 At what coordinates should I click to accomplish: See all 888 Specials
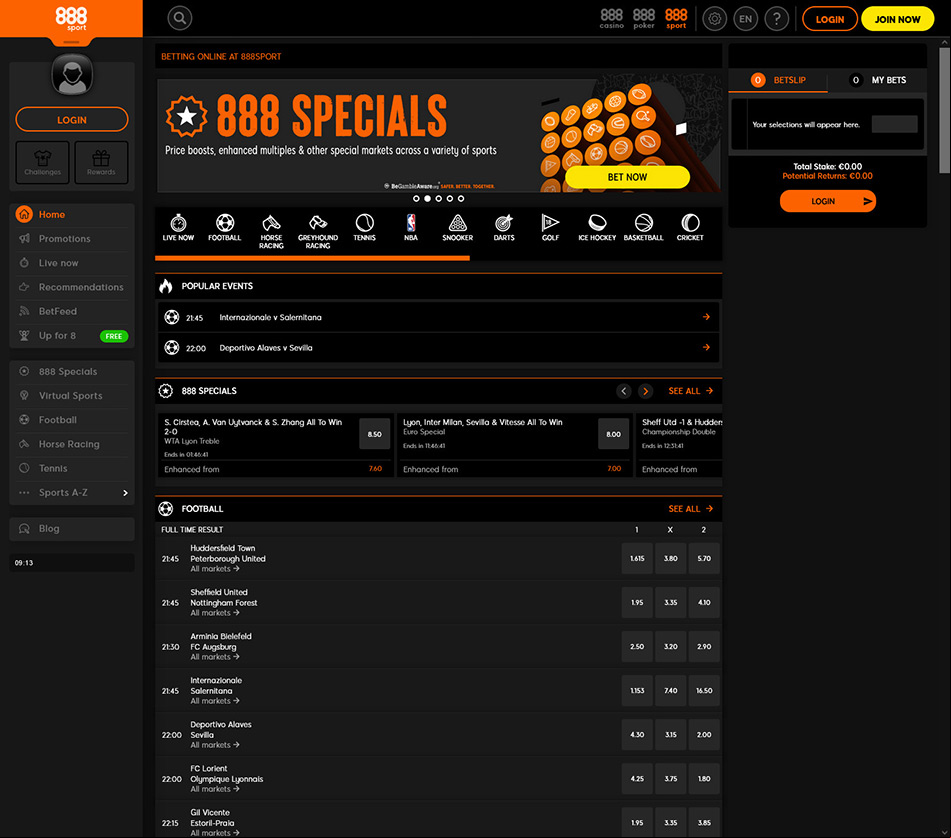coord(690,391)
